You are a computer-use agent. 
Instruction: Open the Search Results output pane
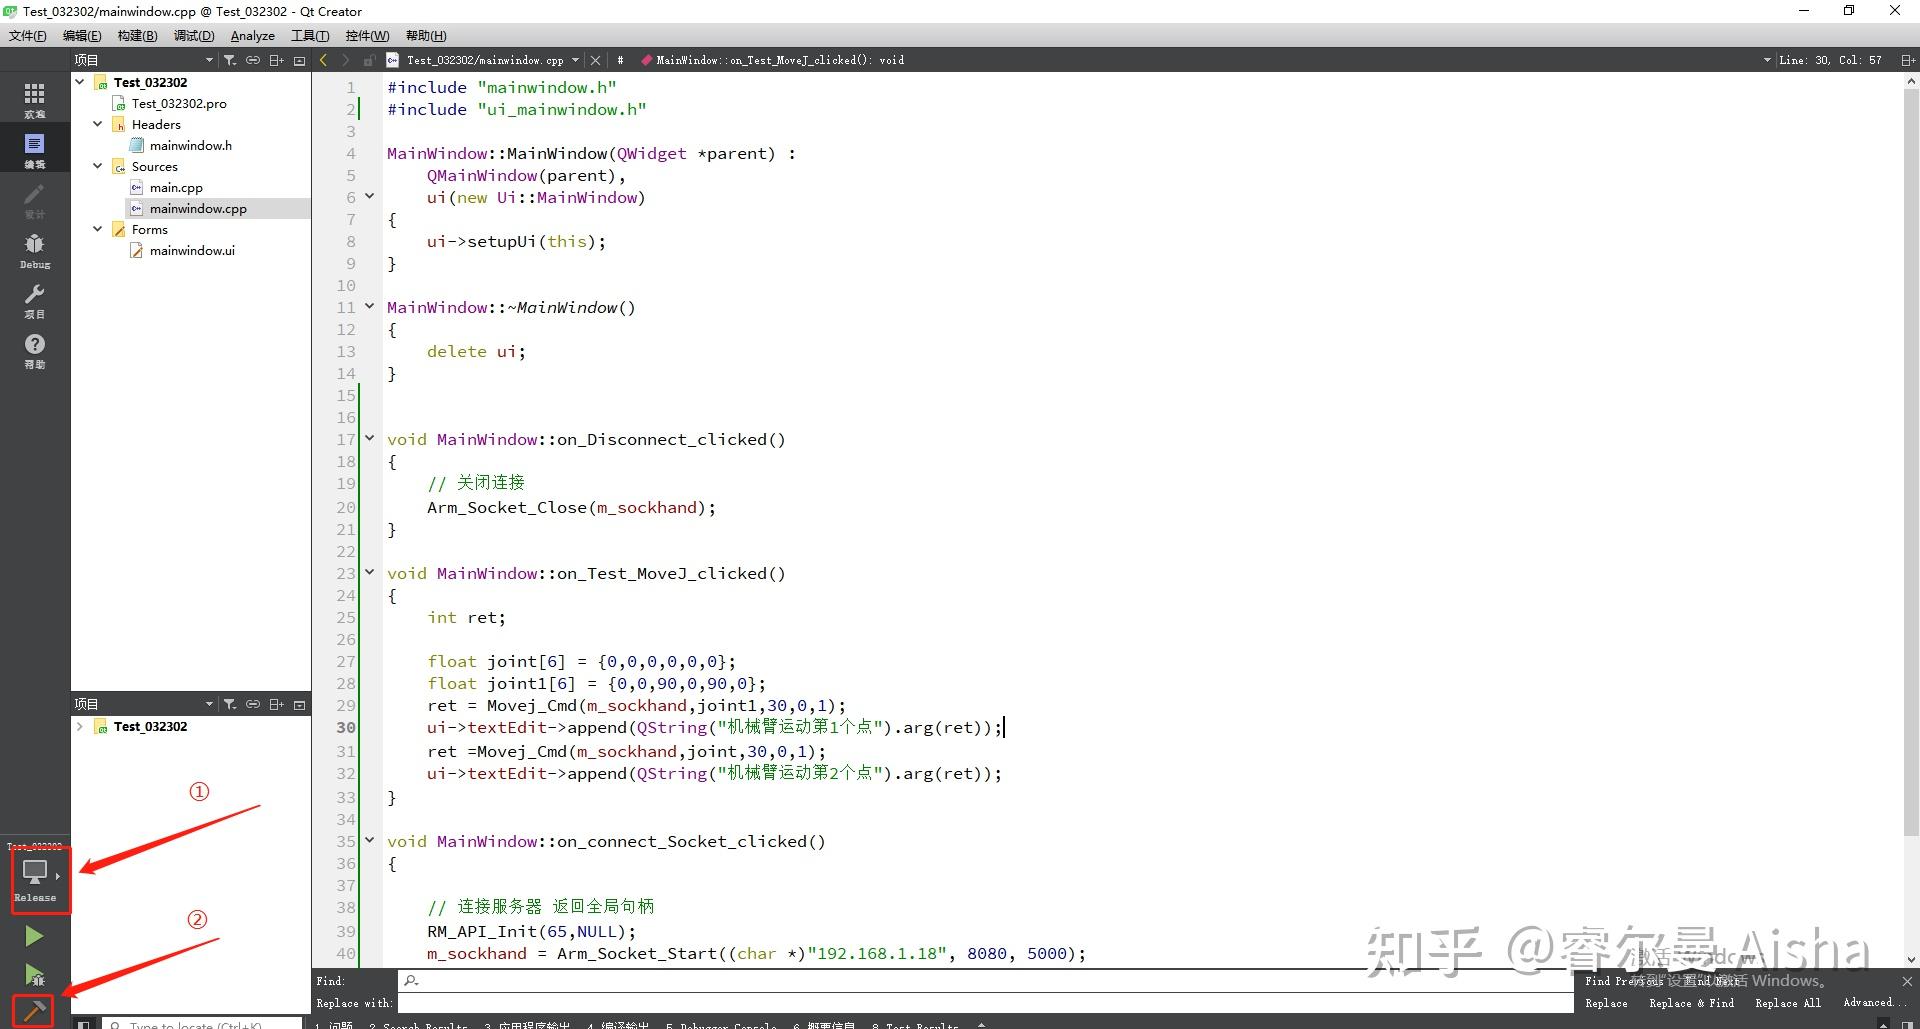(x=418, y=1025)
